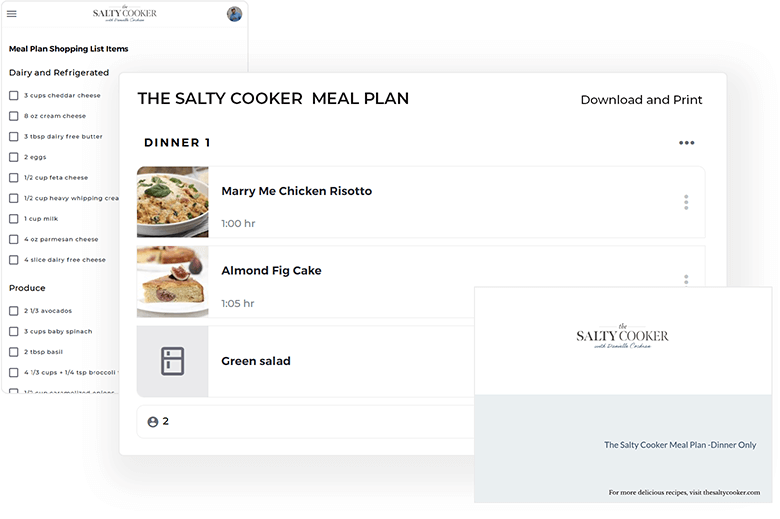This screenshot has height=519, width=780.
Task: Check 4 slice dairy free cheese
Action: pos(14,260)
